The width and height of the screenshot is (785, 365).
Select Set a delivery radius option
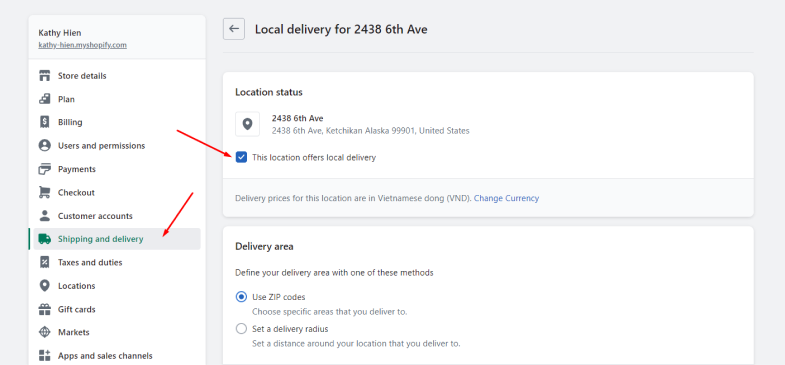[x=241, y=329]
